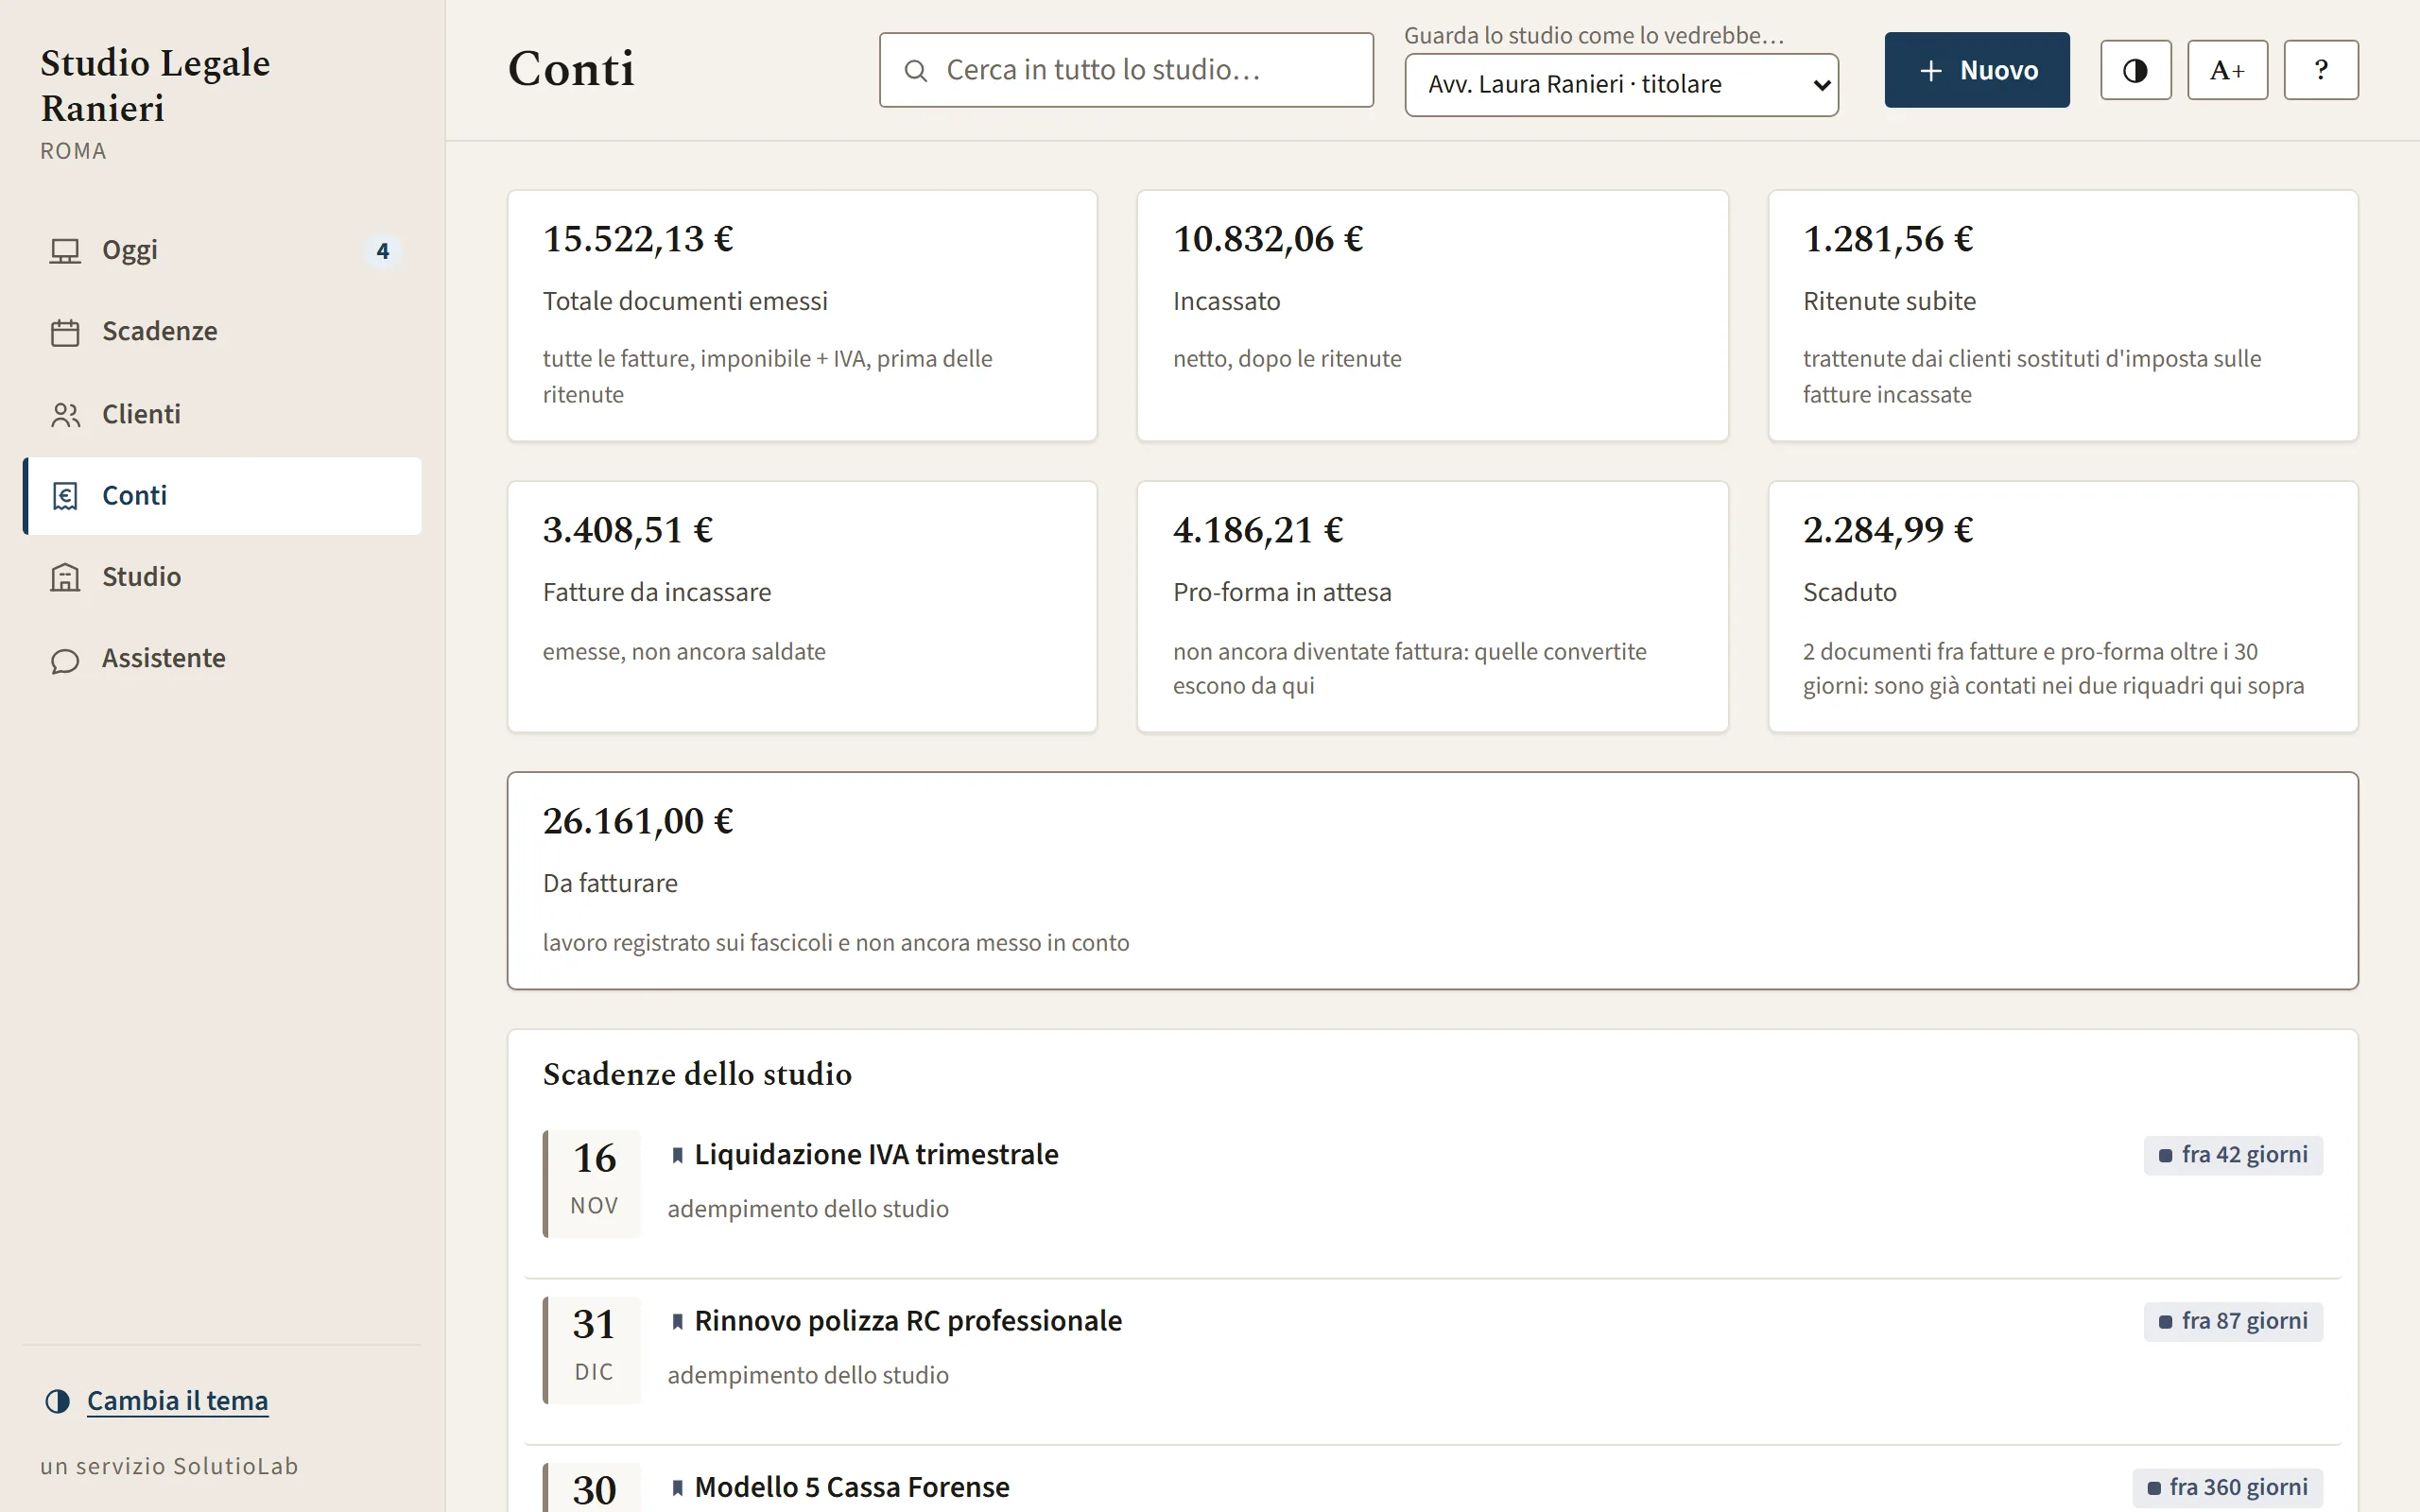The height and width of the screenshot is (1512, 2420).
Task: Open help with the question mark button
Action: [x=2321, y=70]
